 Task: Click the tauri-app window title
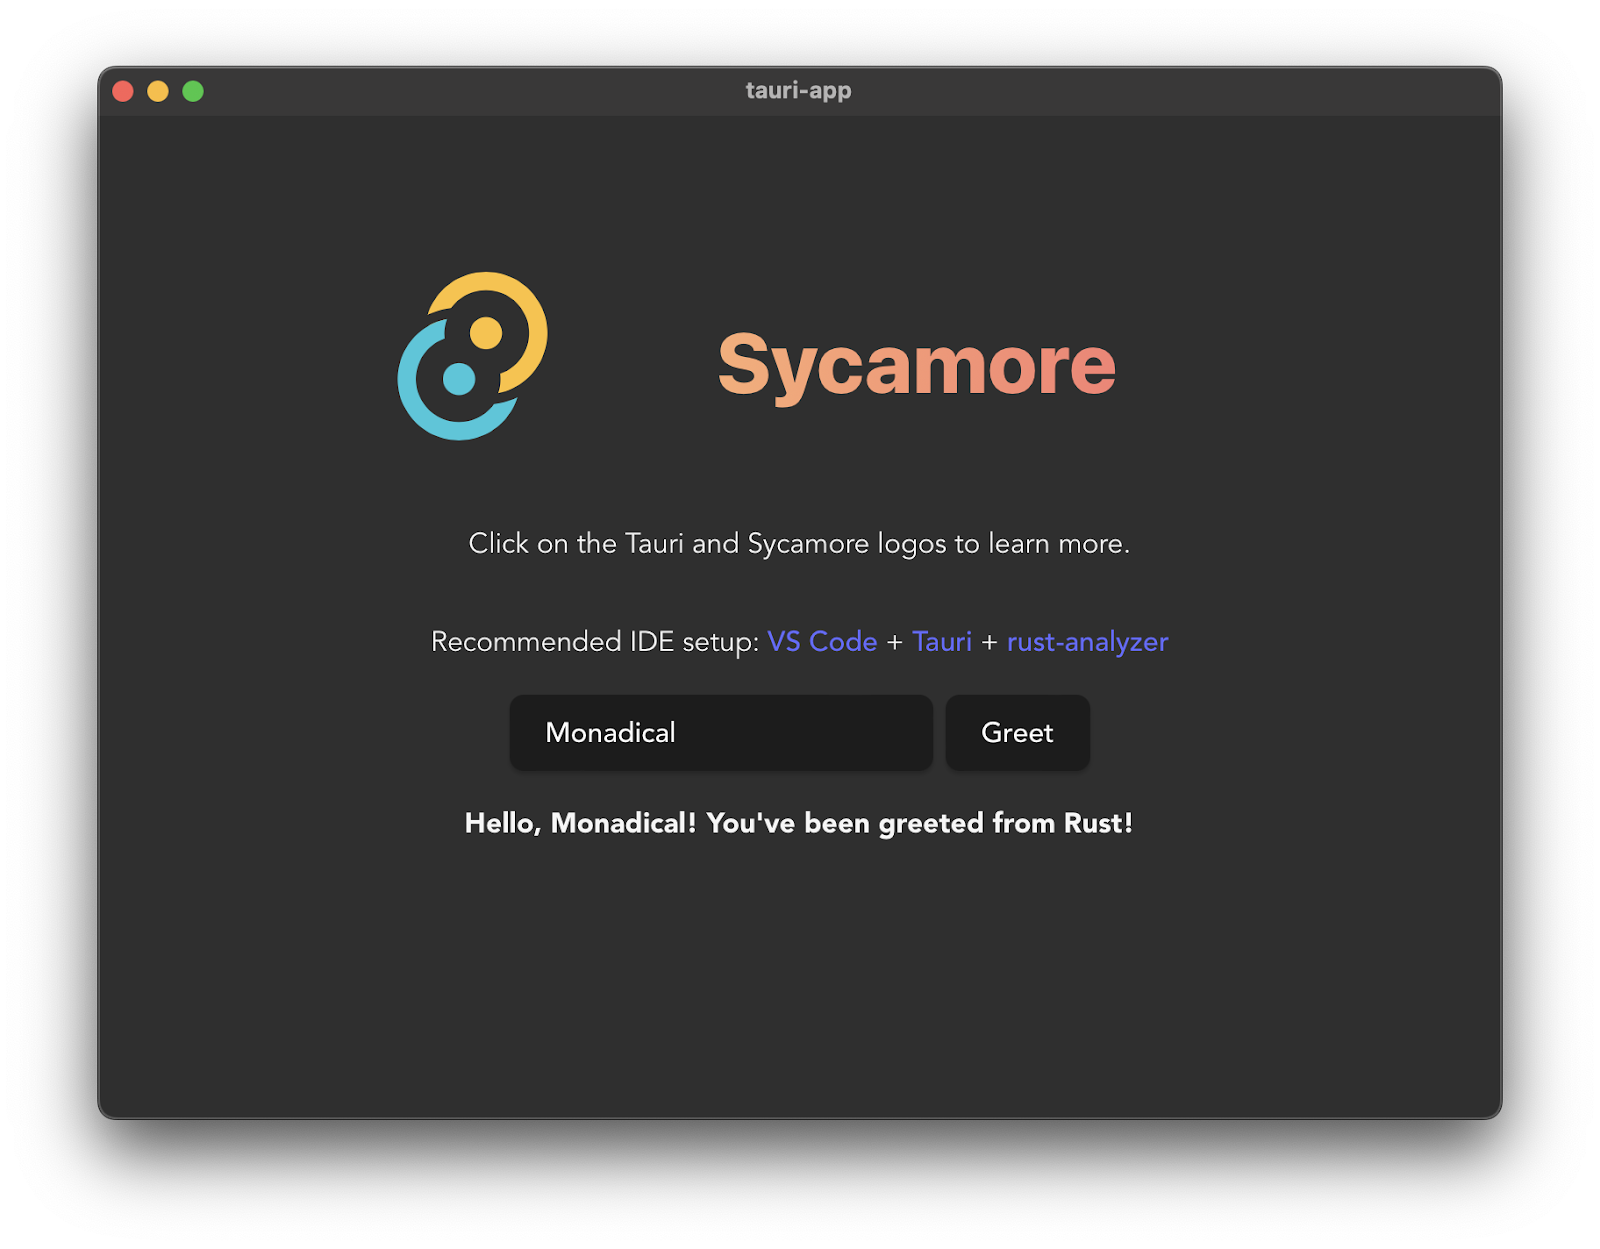[799, 90]
